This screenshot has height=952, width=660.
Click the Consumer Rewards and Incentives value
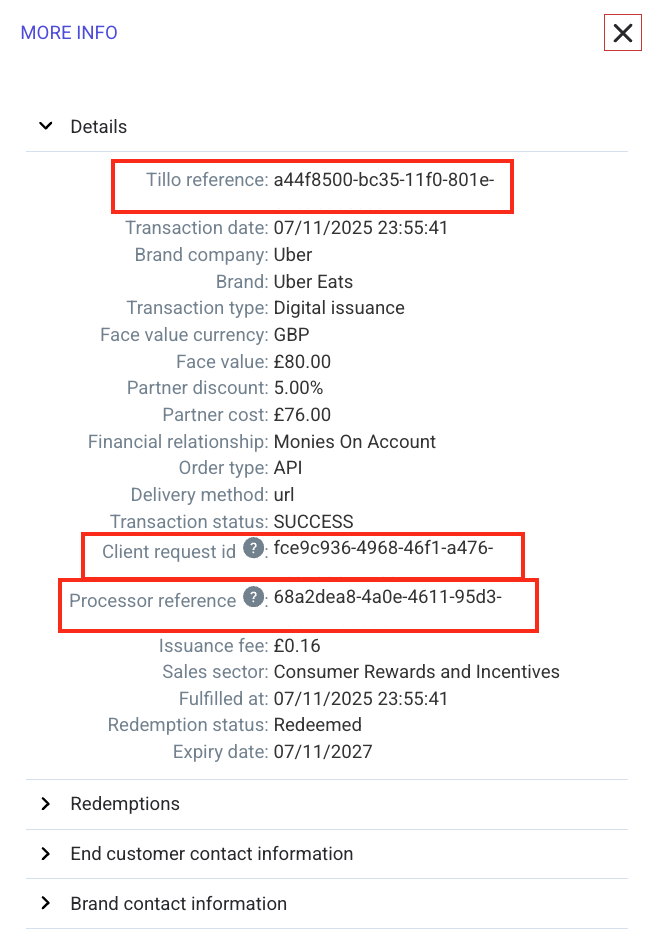click(416, 672)
